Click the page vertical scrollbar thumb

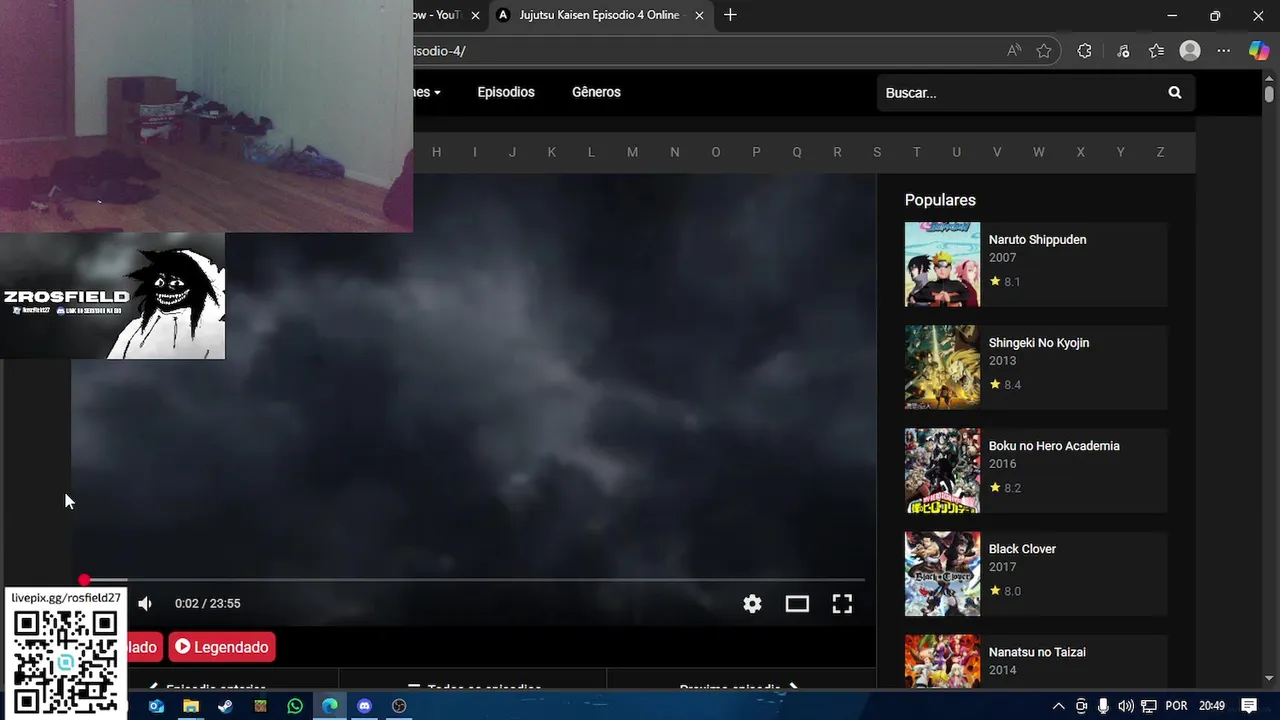(x=1269, y=94)
